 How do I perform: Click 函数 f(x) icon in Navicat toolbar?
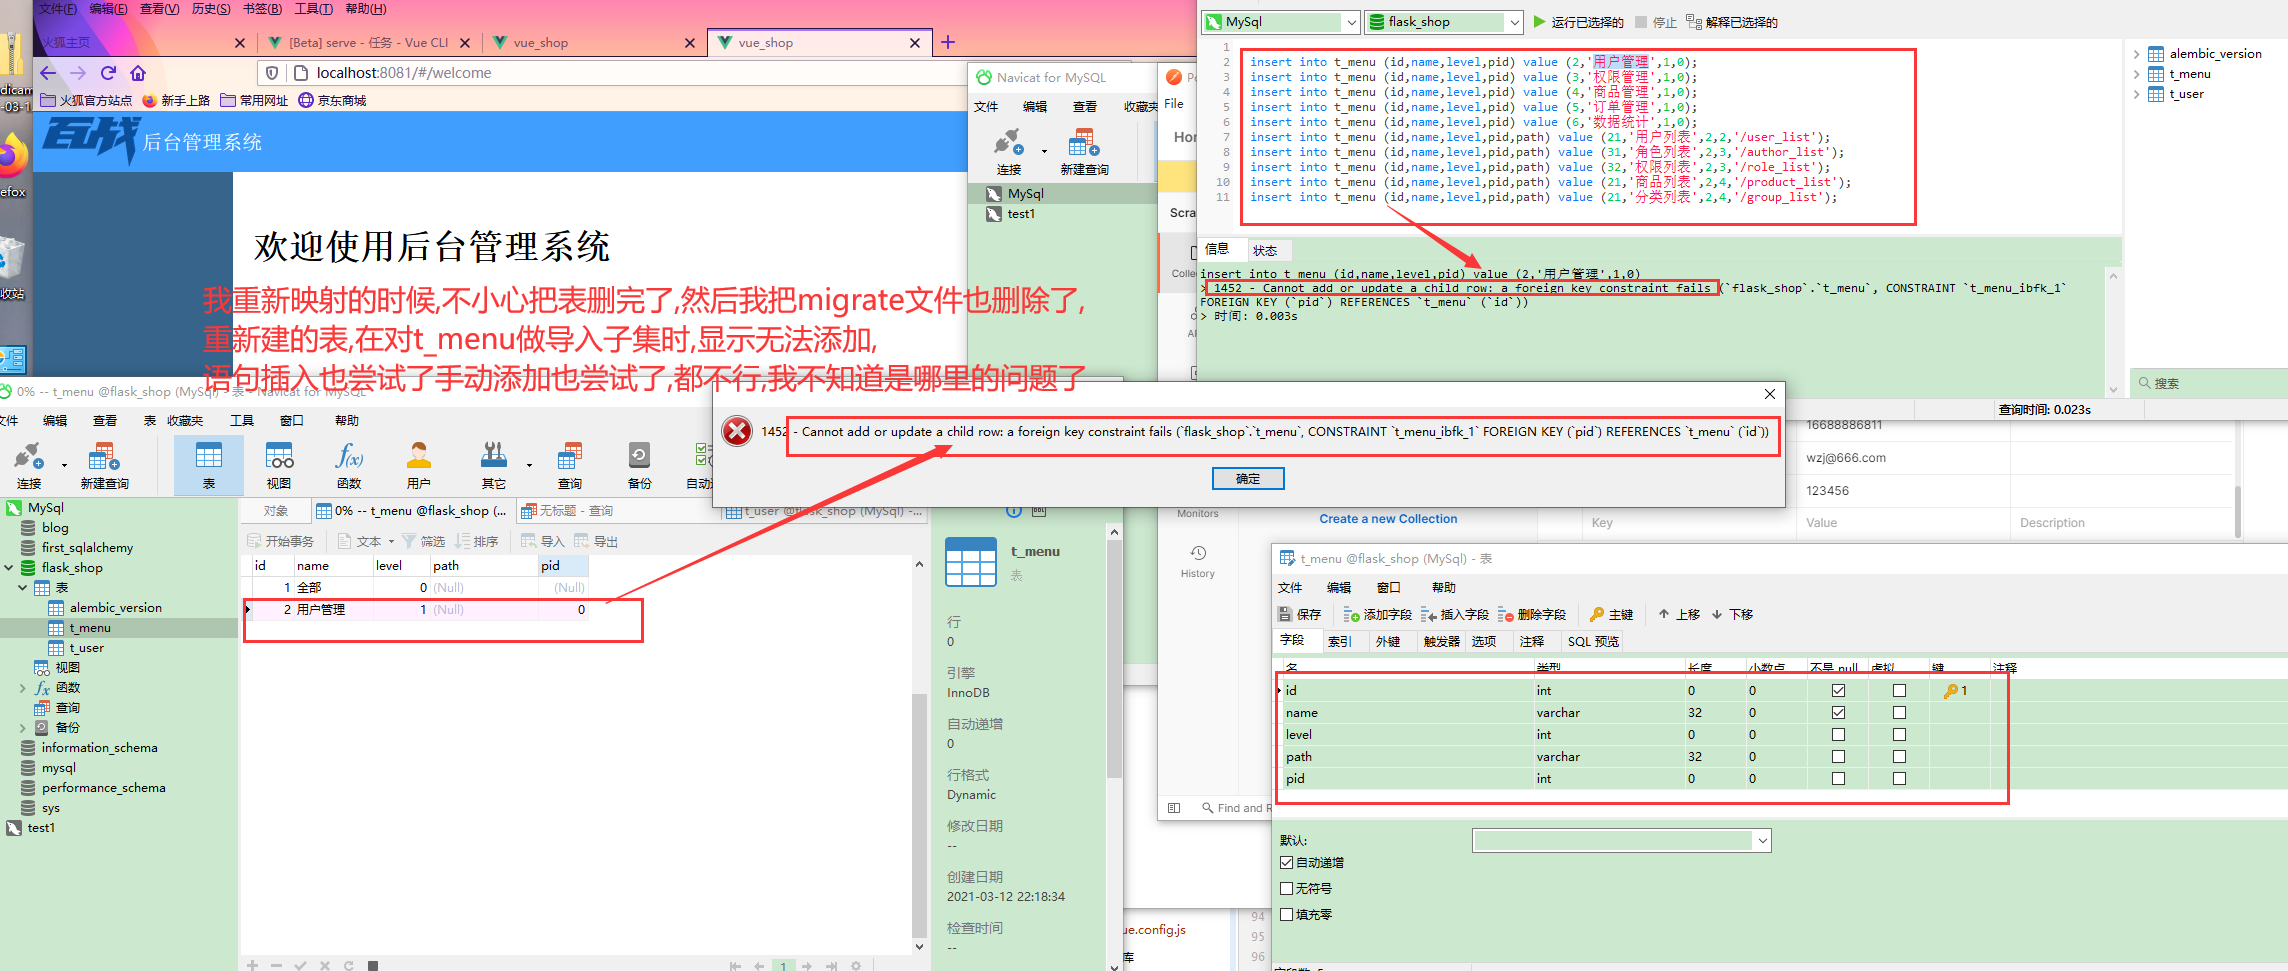click(349, 465)
